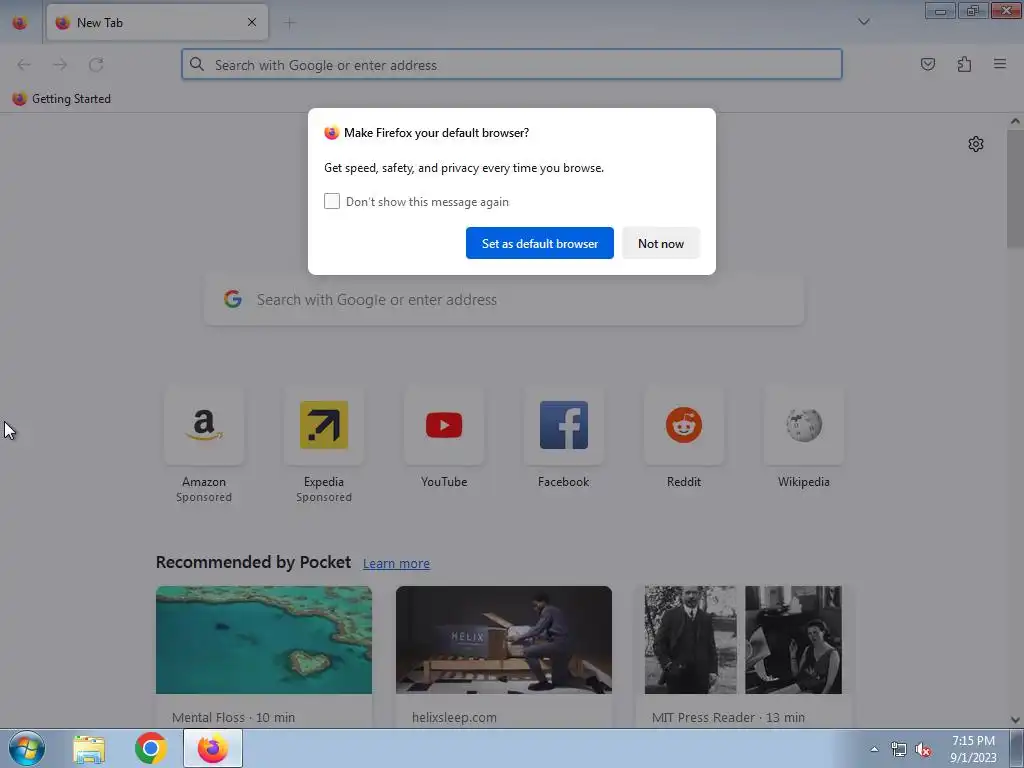Go forward using the forward arrow
This screenshot has height=768, width=1024.
(60, 64)
